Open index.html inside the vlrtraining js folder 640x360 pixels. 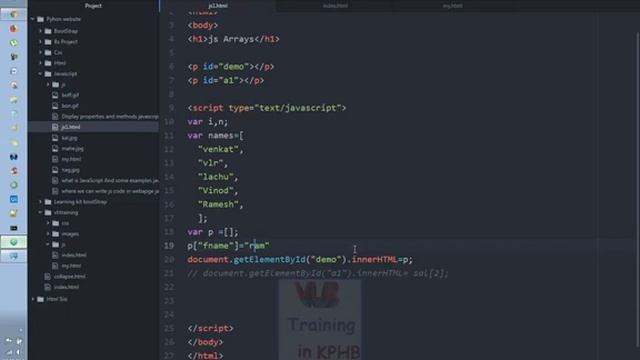click(74, 255)
